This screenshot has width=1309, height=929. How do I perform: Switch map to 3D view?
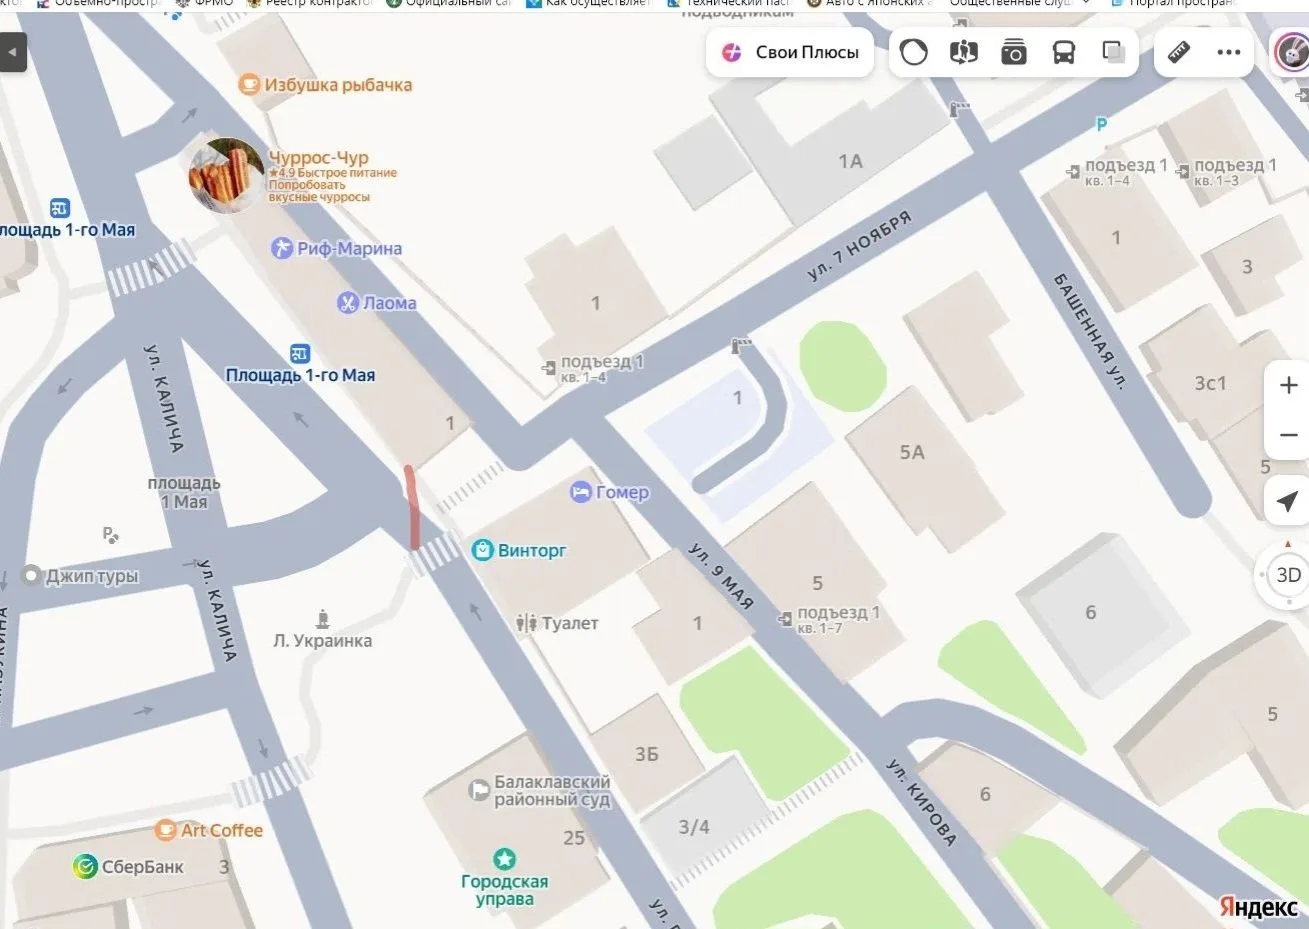tap(1288, 575)
